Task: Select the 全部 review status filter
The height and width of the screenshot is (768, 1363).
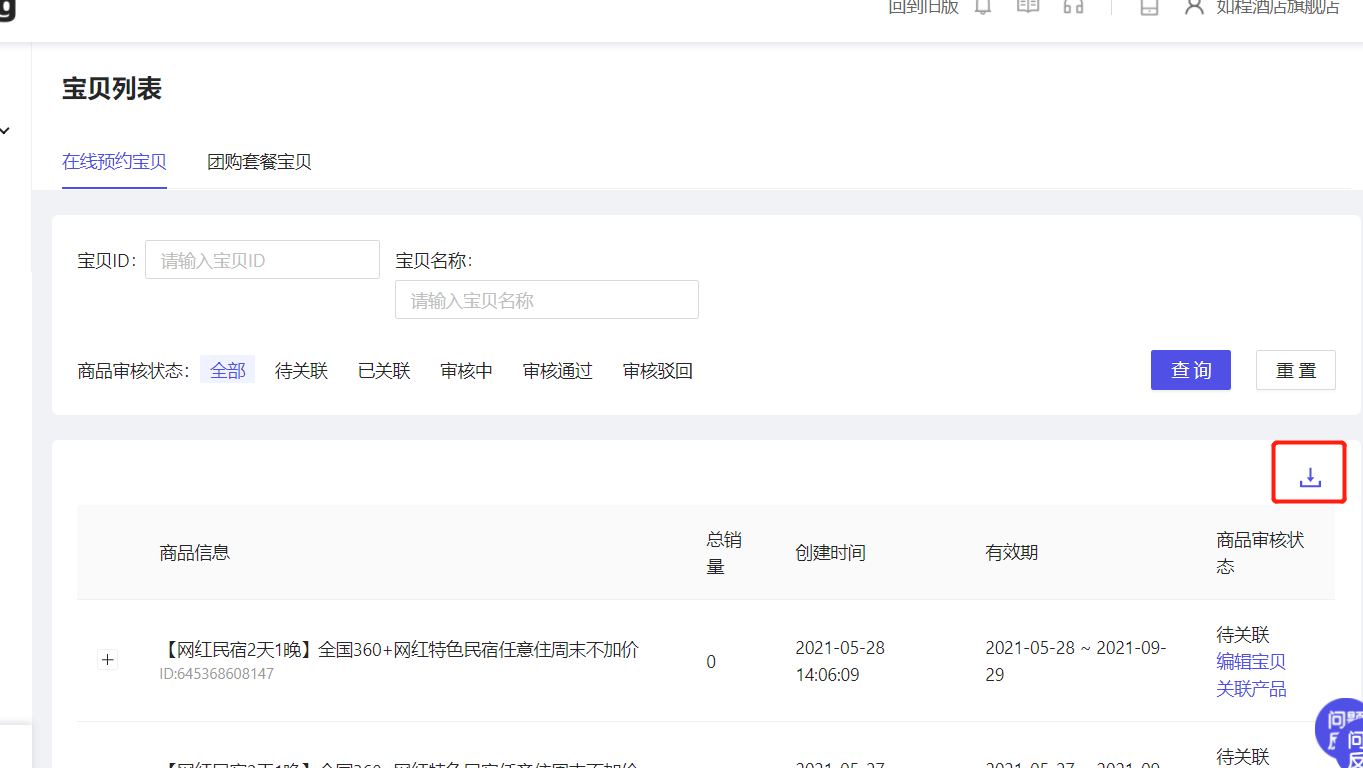Action: (x=228, y=370)
